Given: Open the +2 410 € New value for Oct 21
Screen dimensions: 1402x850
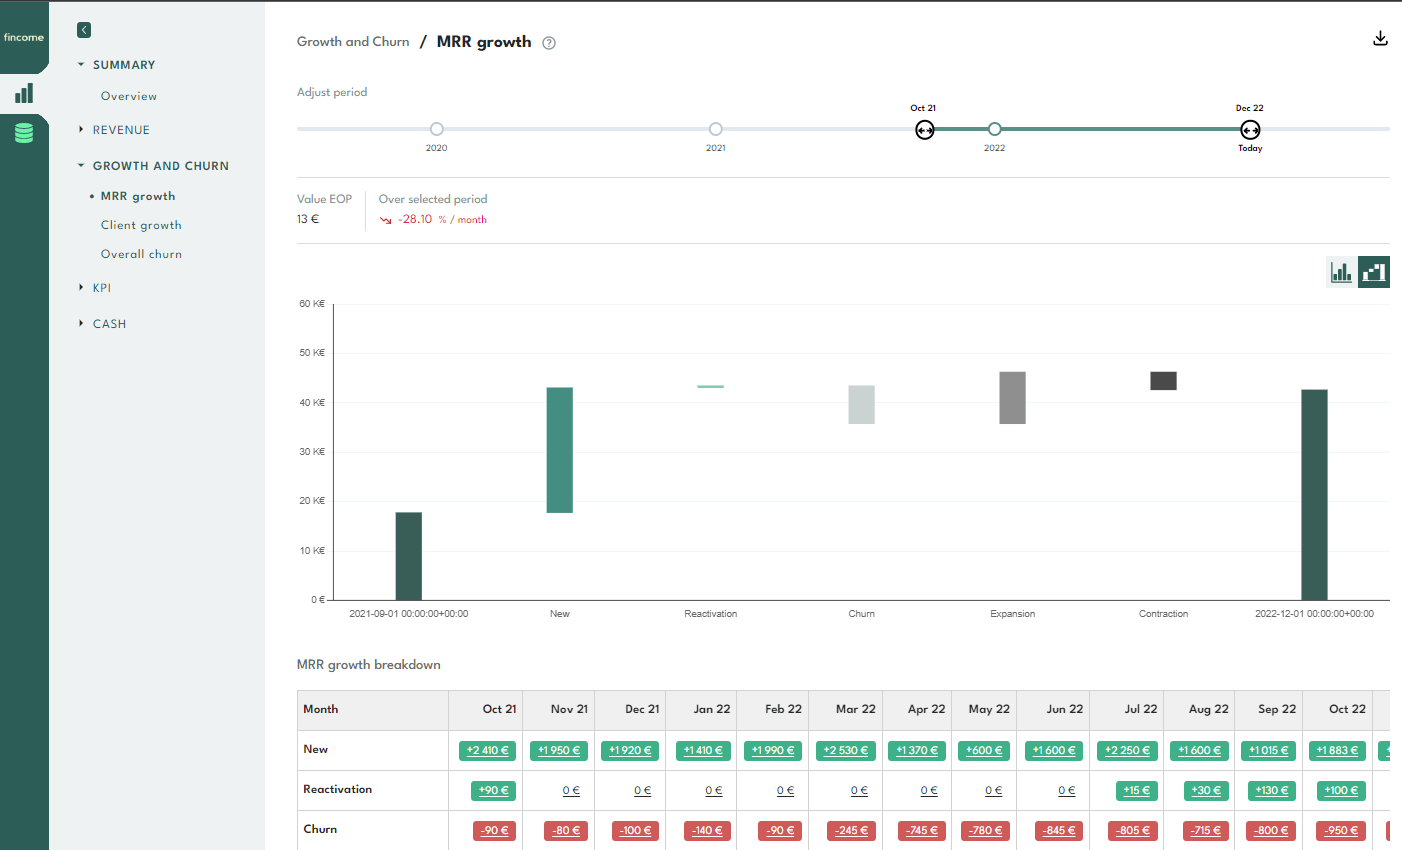Looking at the screenshot, I should [x=488, y=751].
